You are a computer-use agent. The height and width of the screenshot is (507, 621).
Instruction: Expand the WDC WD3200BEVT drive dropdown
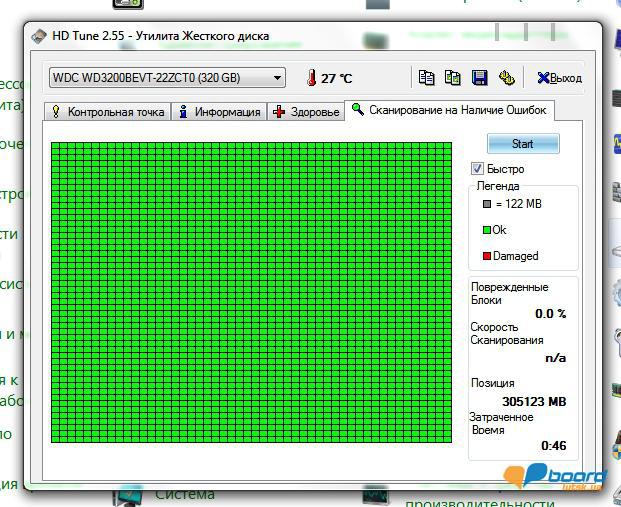277,78
